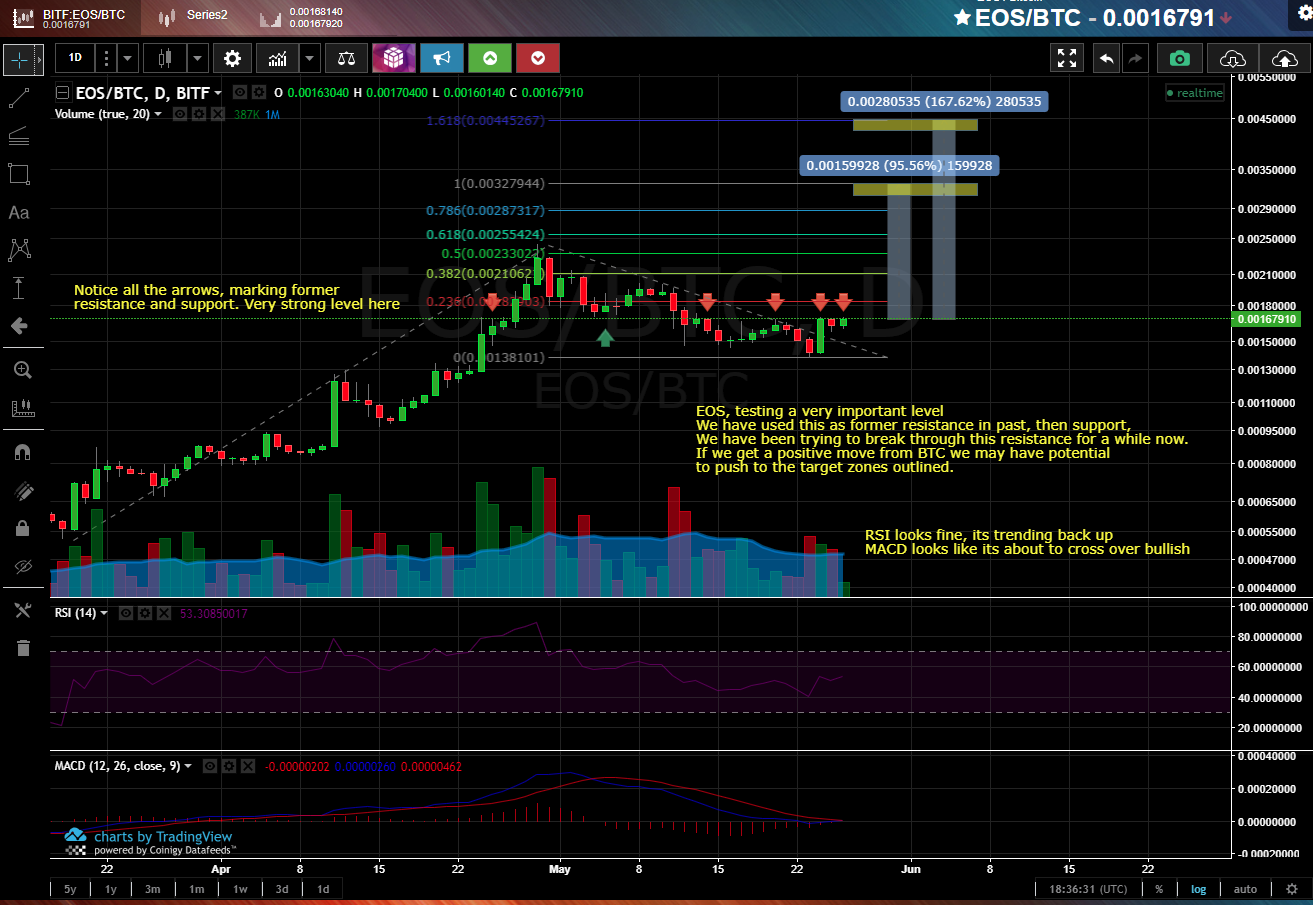This screenshot has width=1313, height=905.
Task: Click the 18:36:31 (UTC) timezone clock
Action: (1088, 889)
